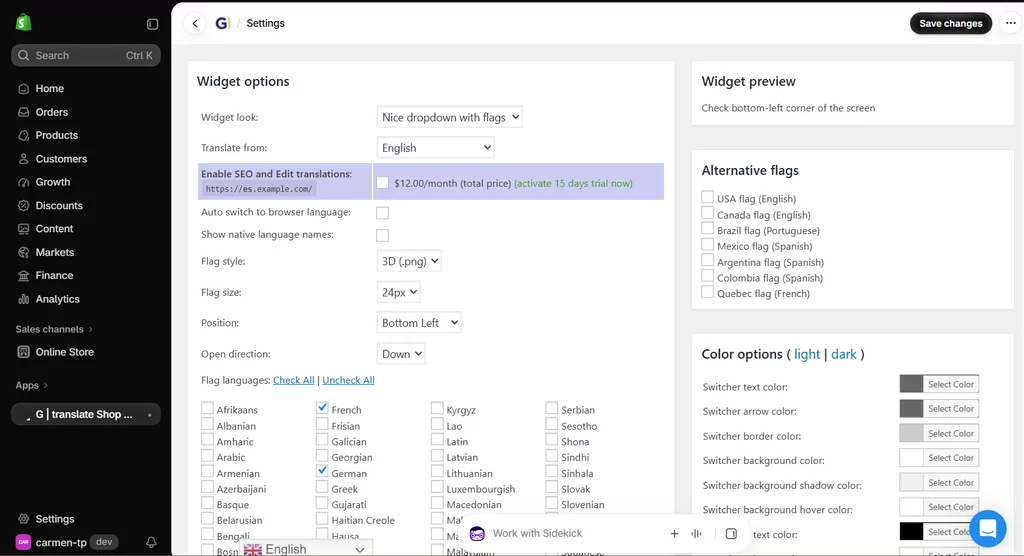
Task: Click the panel icon in Sidekick bar
Action: click(x=731, y=534)
